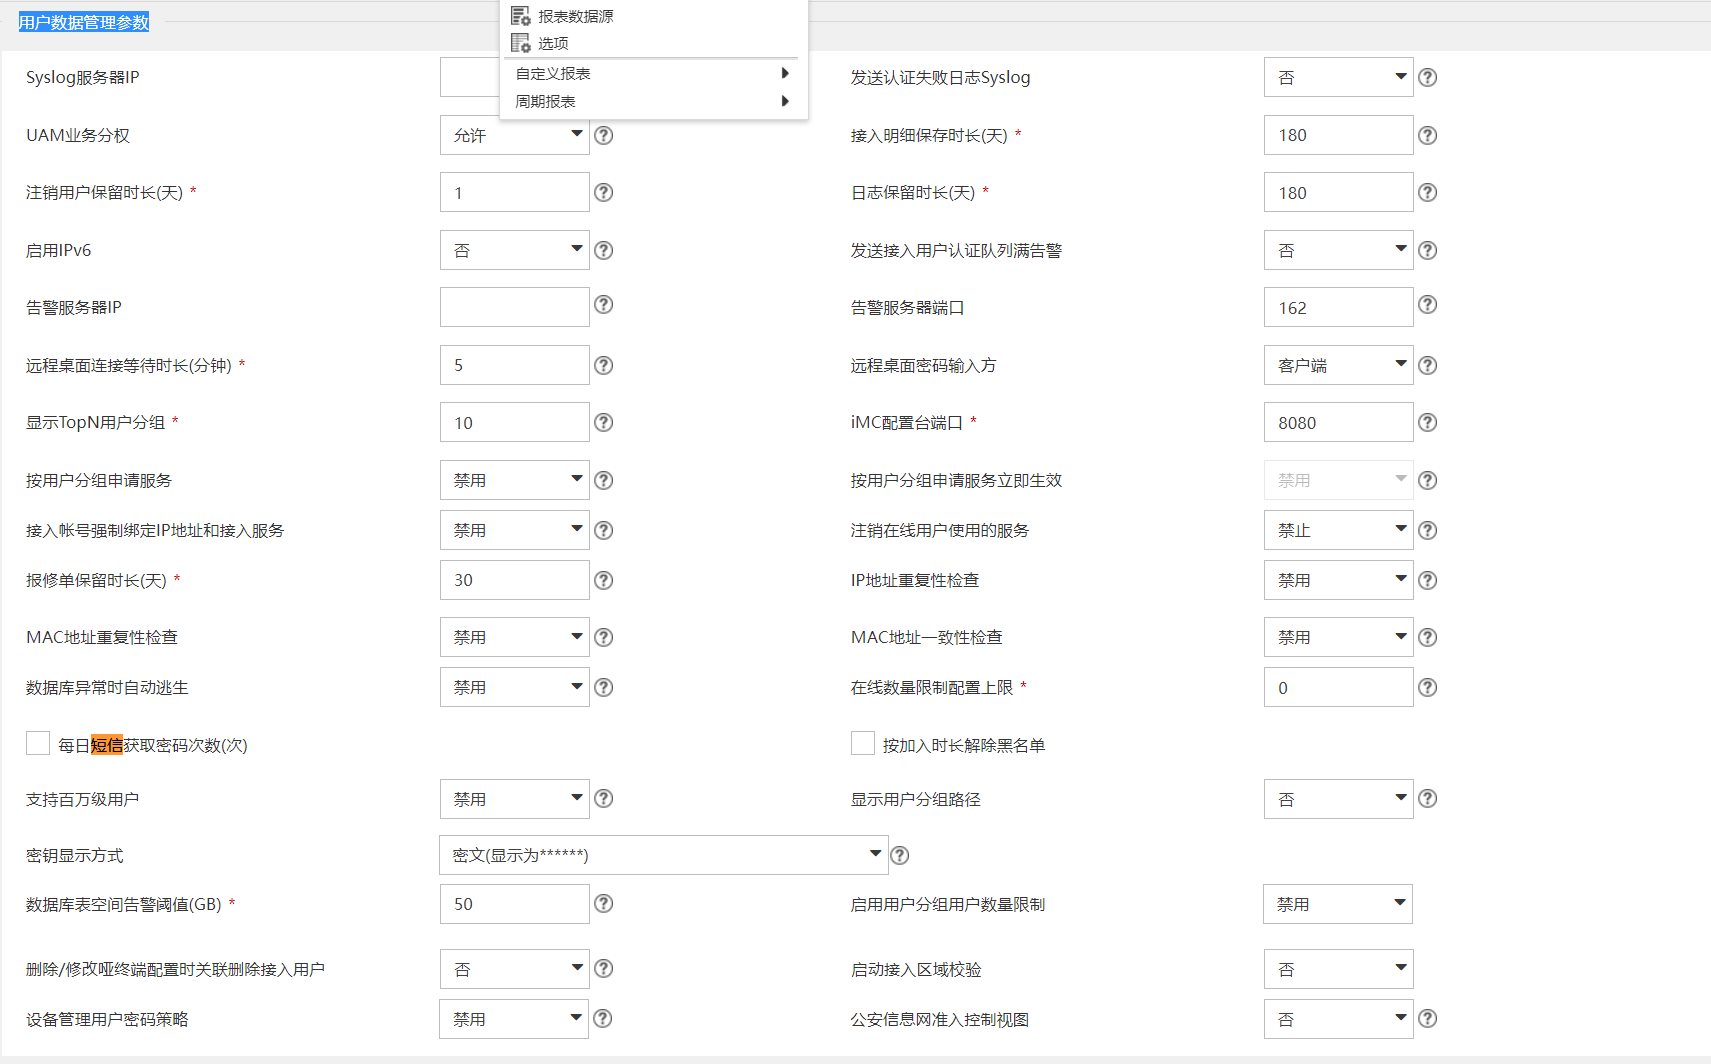Image resolution: width=1711 pixels, height=1064 pixels.
Task: Focus the 日志保留时长(天) field
Action: [1338, 192]
